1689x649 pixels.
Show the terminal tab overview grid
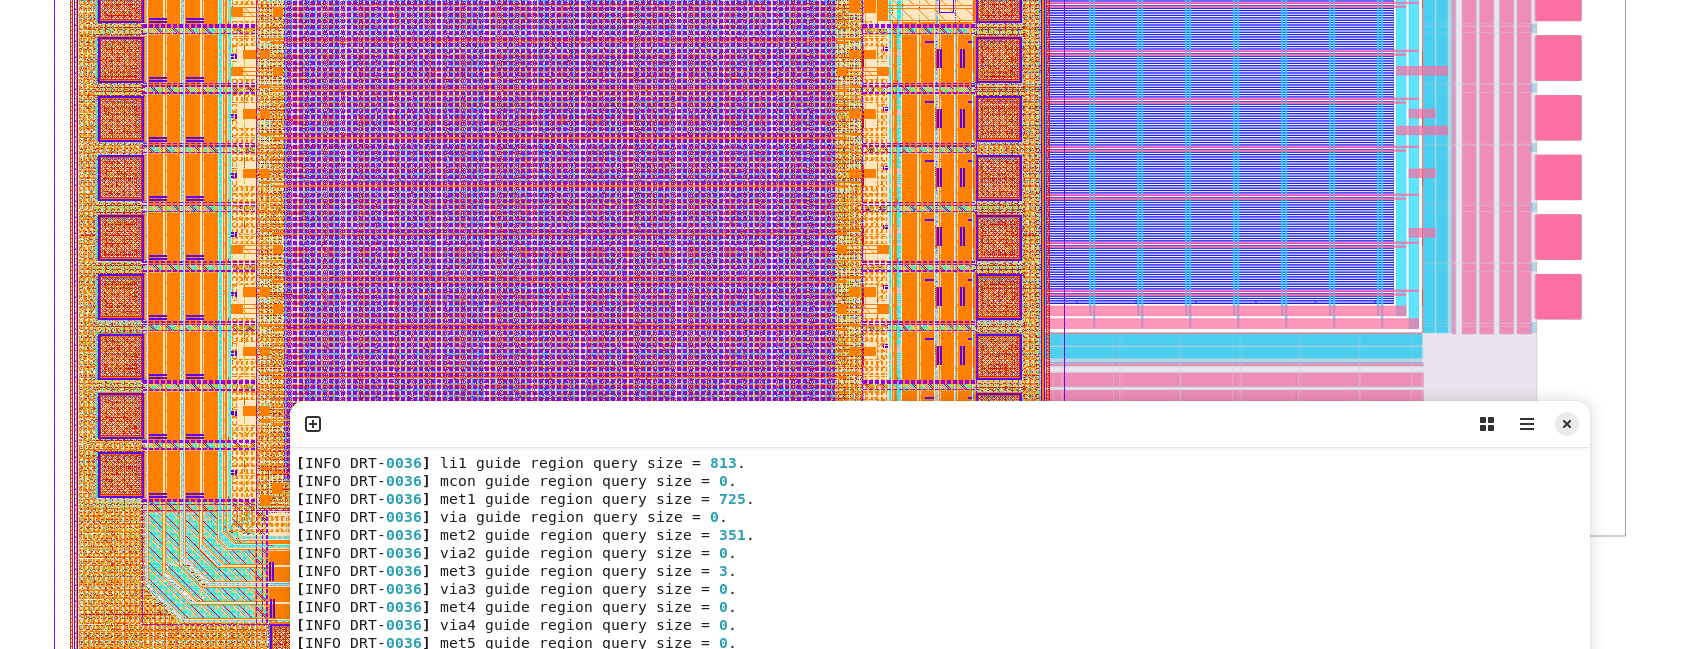(x=1486, y=424)
